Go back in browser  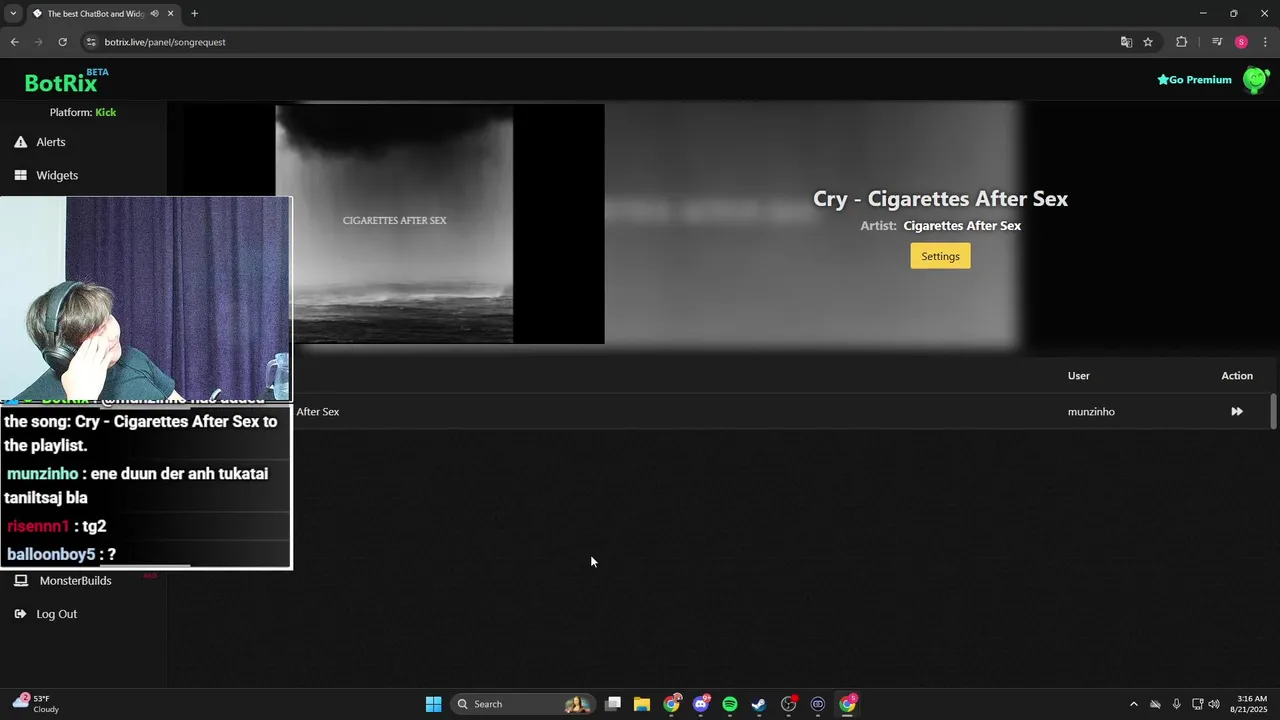coord(14,42)
